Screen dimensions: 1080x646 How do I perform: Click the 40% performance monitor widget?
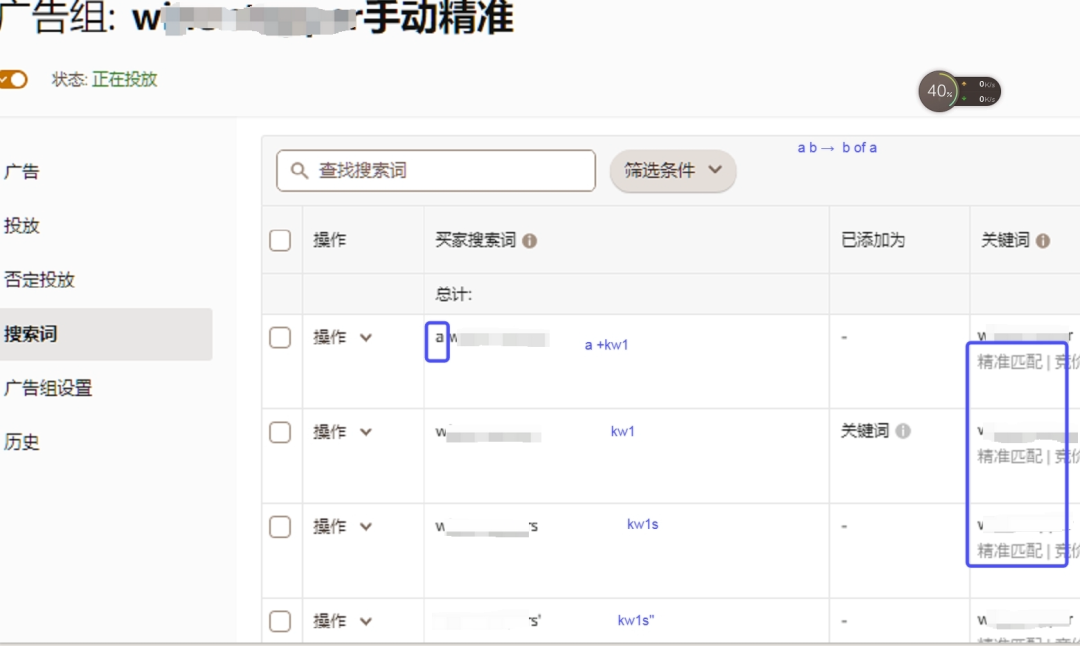pos(959,91)
